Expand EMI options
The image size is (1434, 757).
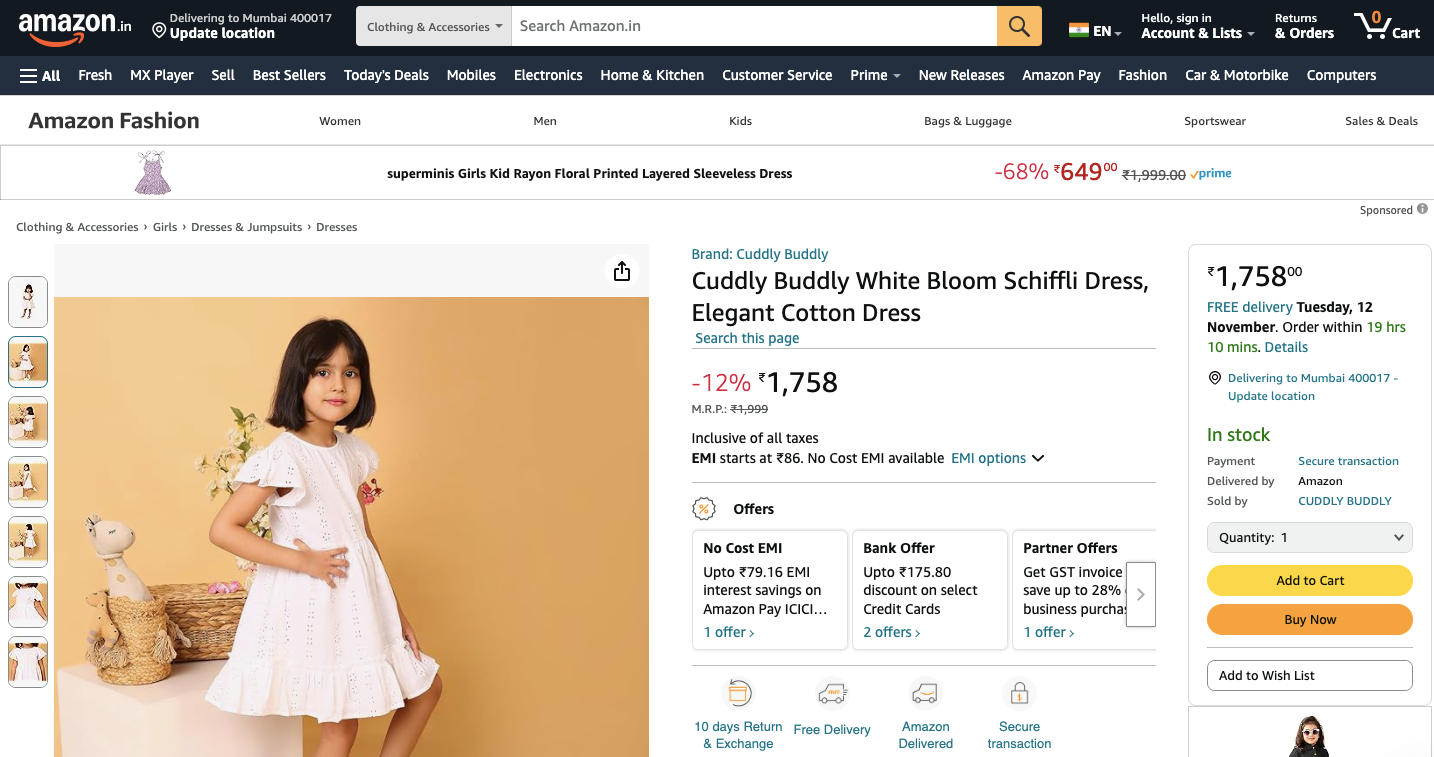997,458
